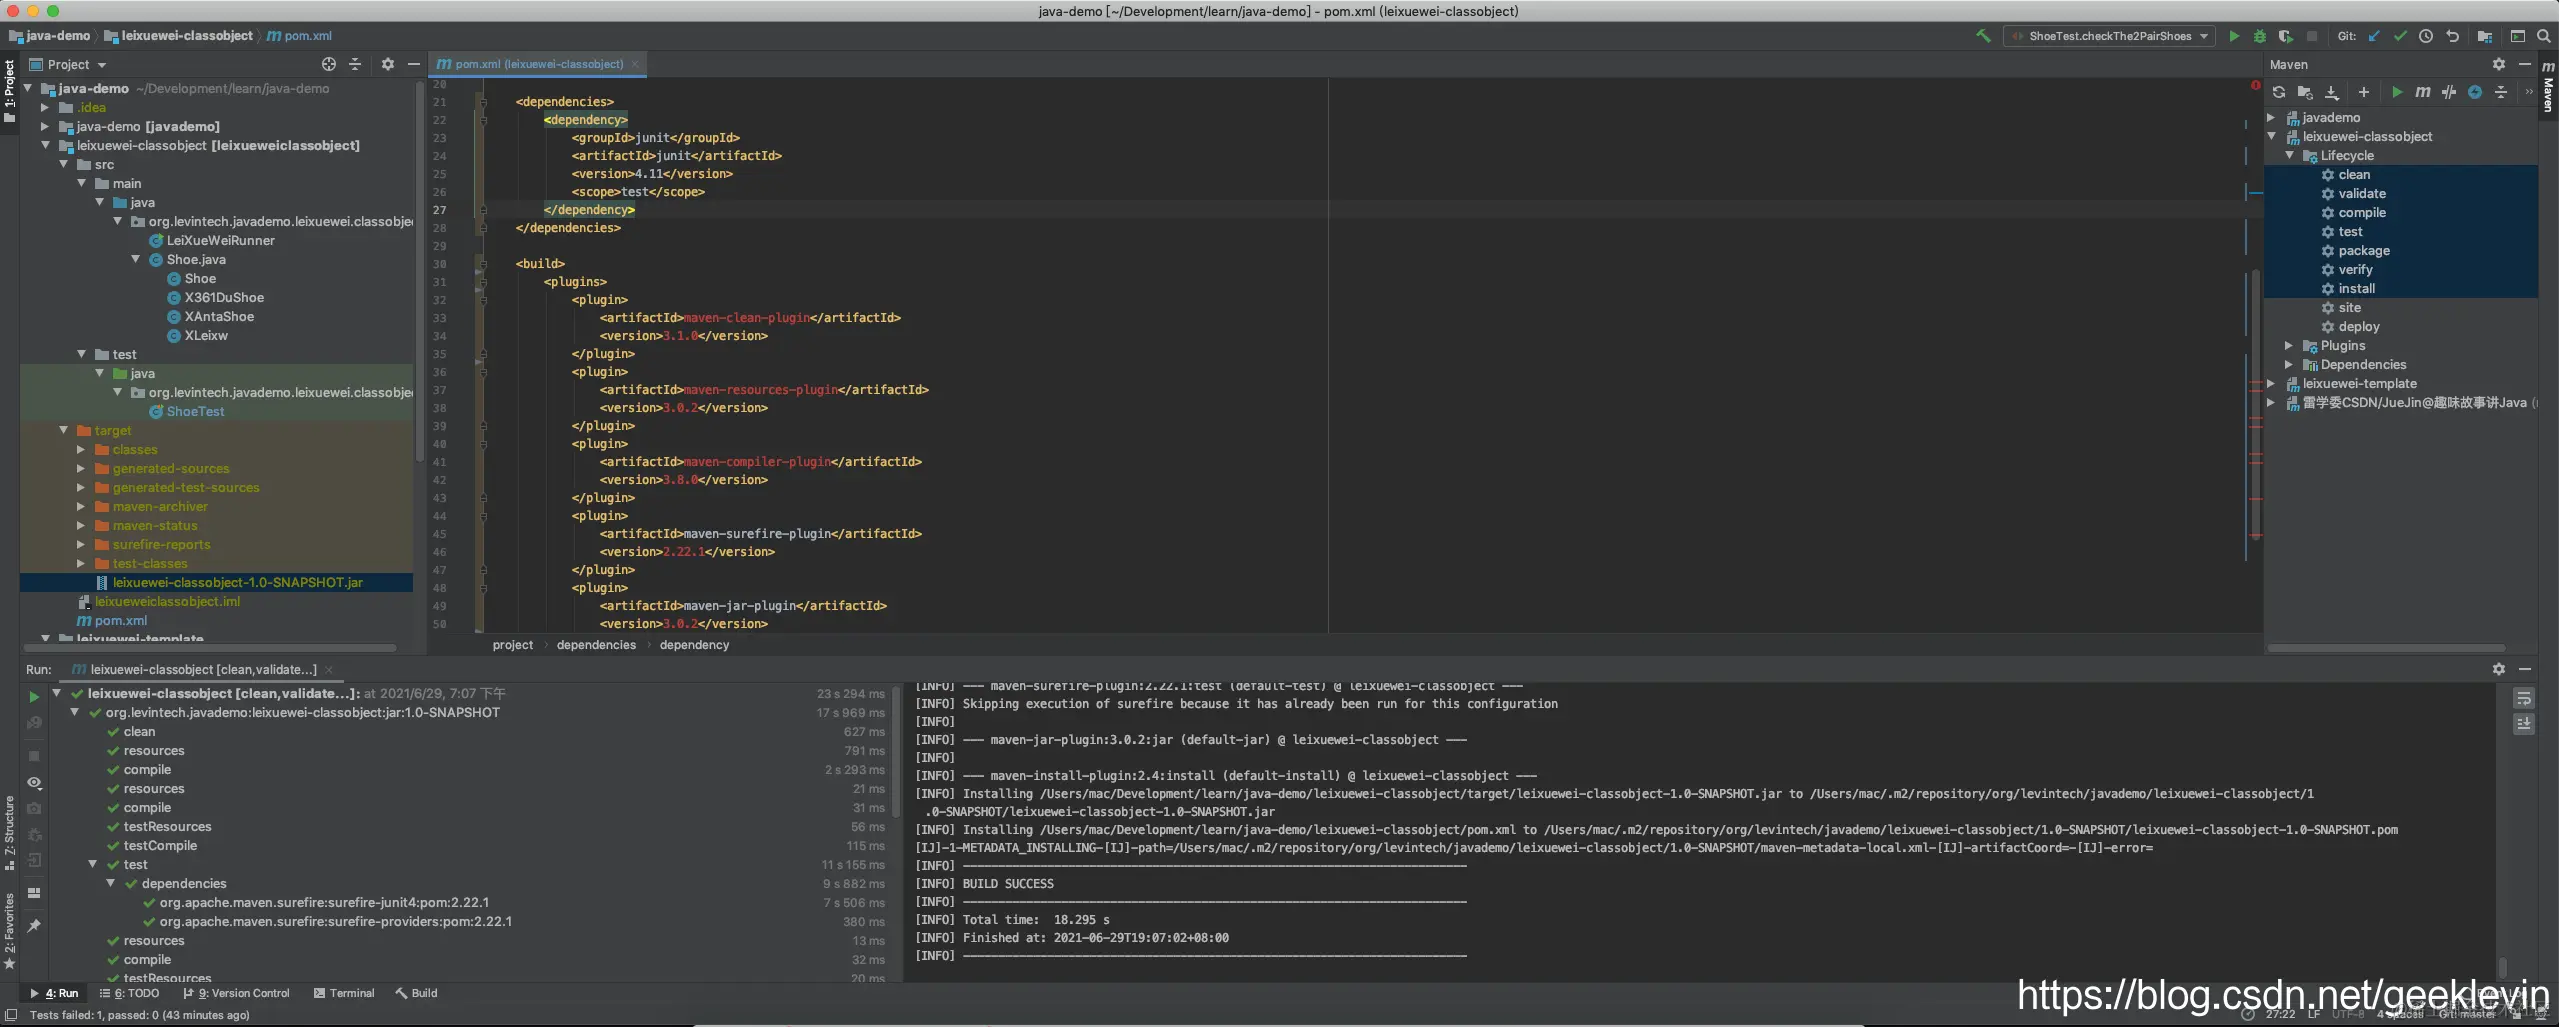Click leixuewei-classobject breadcrumb in navigation bar
This screenshot has width=2559, height=1027.
tap(179, 36)
